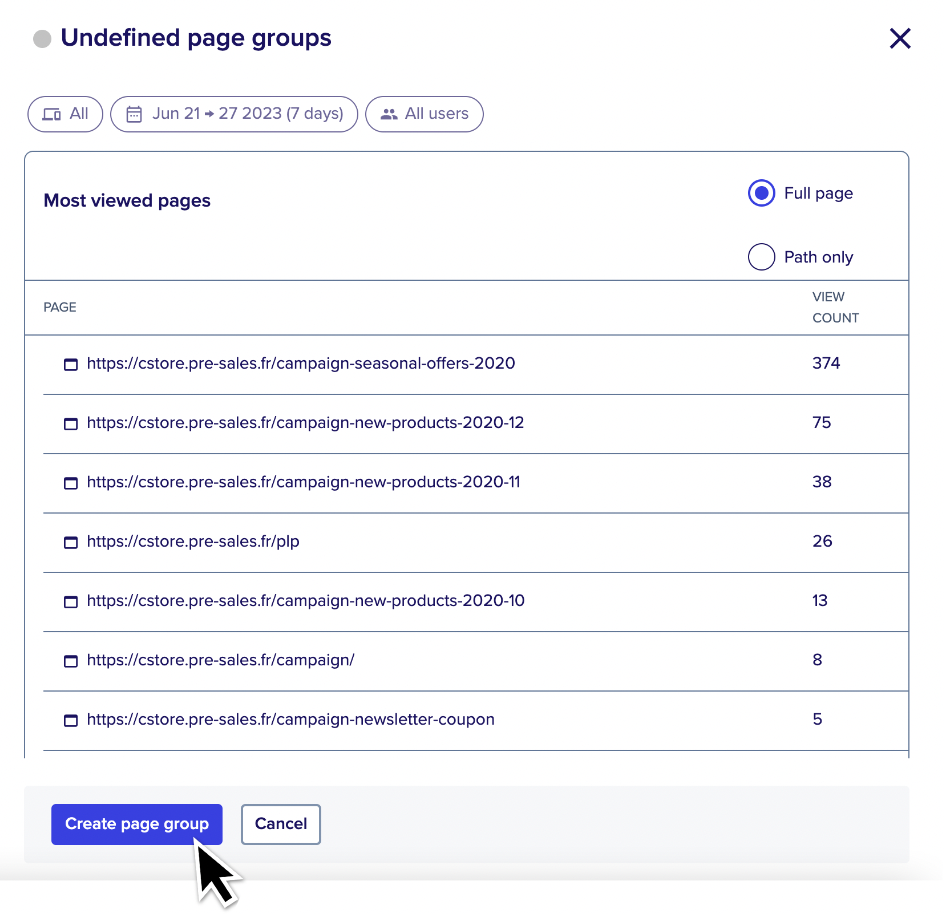Click the Cancel button
Viewport: 944px width, 914px height.
(281, 824)
